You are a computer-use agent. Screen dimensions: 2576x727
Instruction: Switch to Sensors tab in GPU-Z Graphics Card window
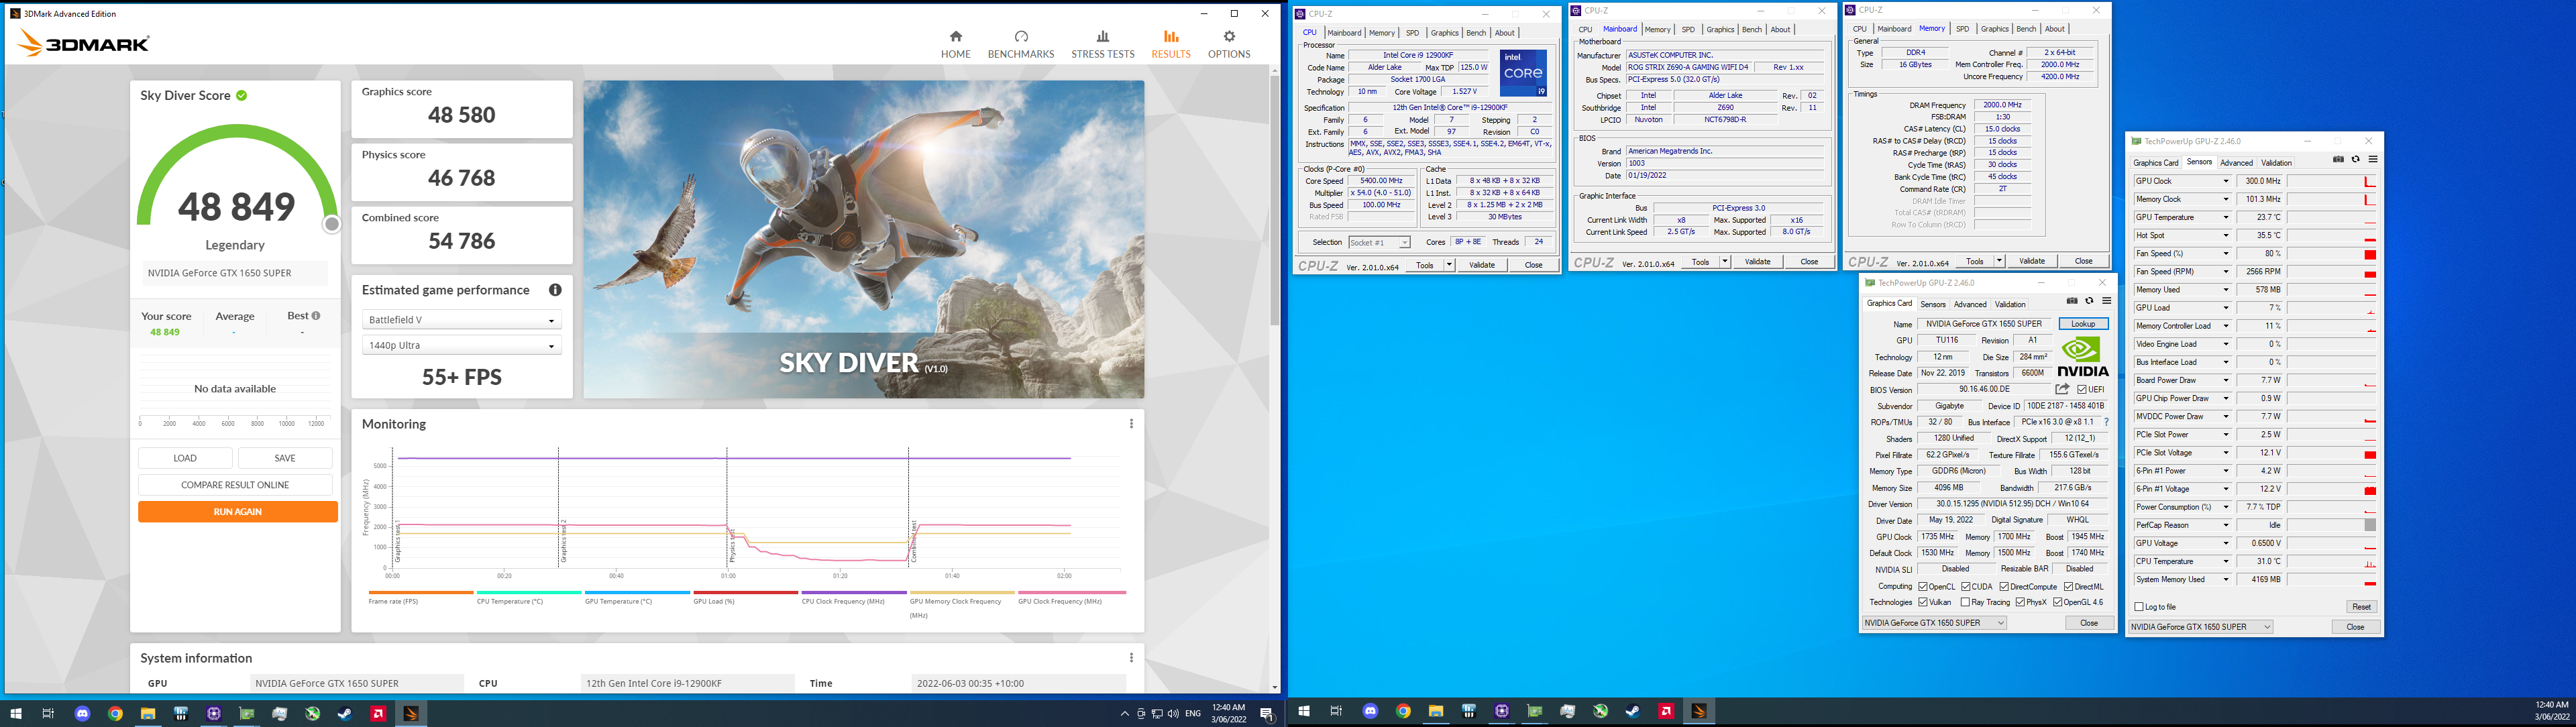[1933, 304]
